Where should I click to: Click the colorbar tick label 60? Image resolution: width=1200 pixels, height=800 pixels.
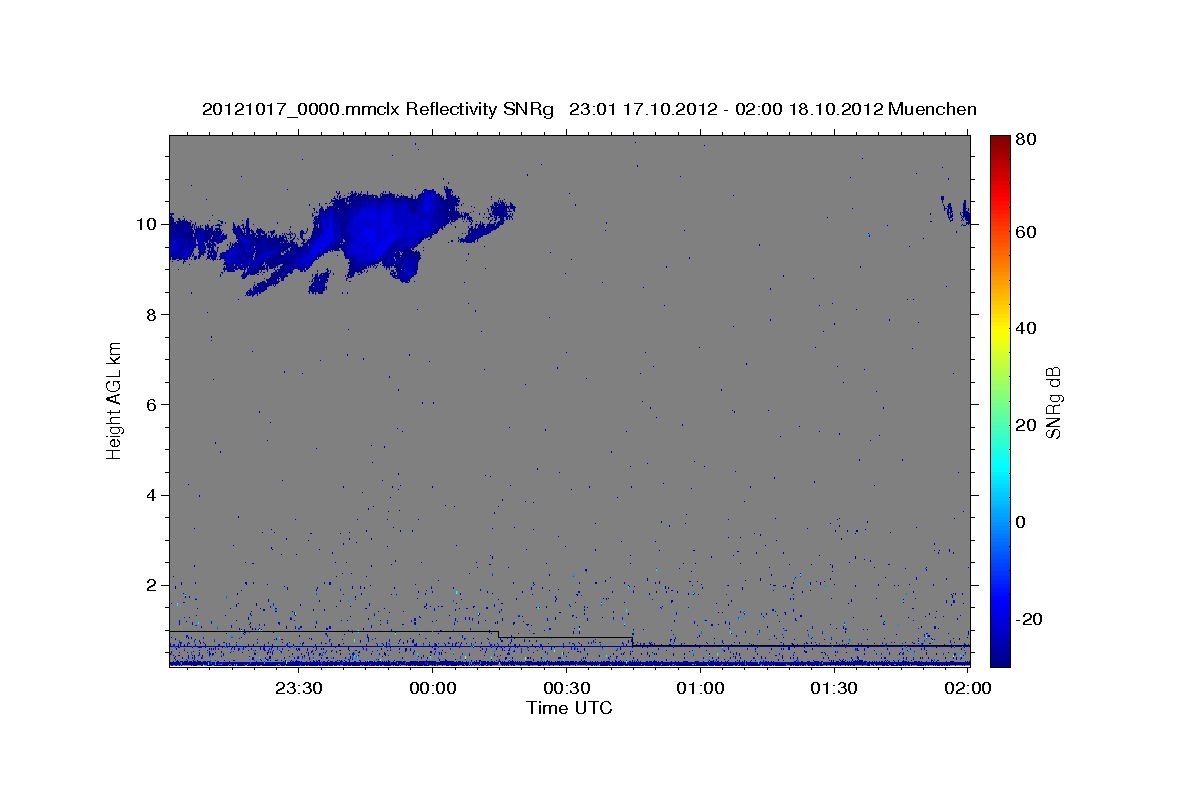[x=1025, y=232]
